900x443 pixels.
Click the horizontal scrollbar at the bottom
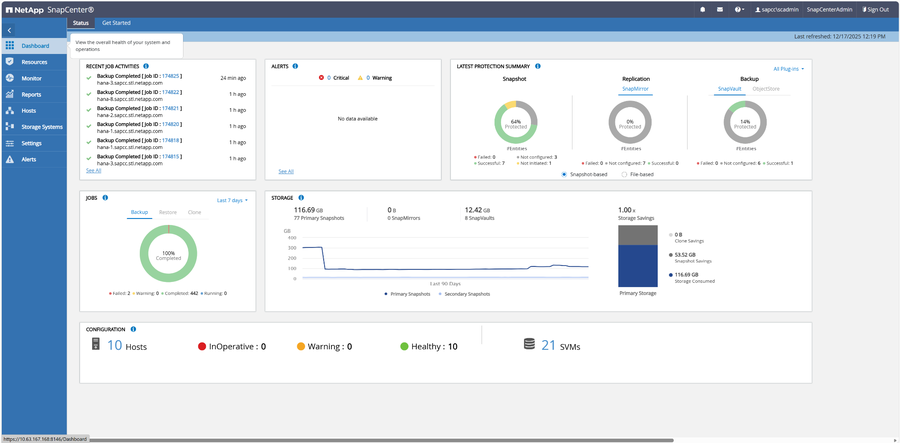pos(382,440)
